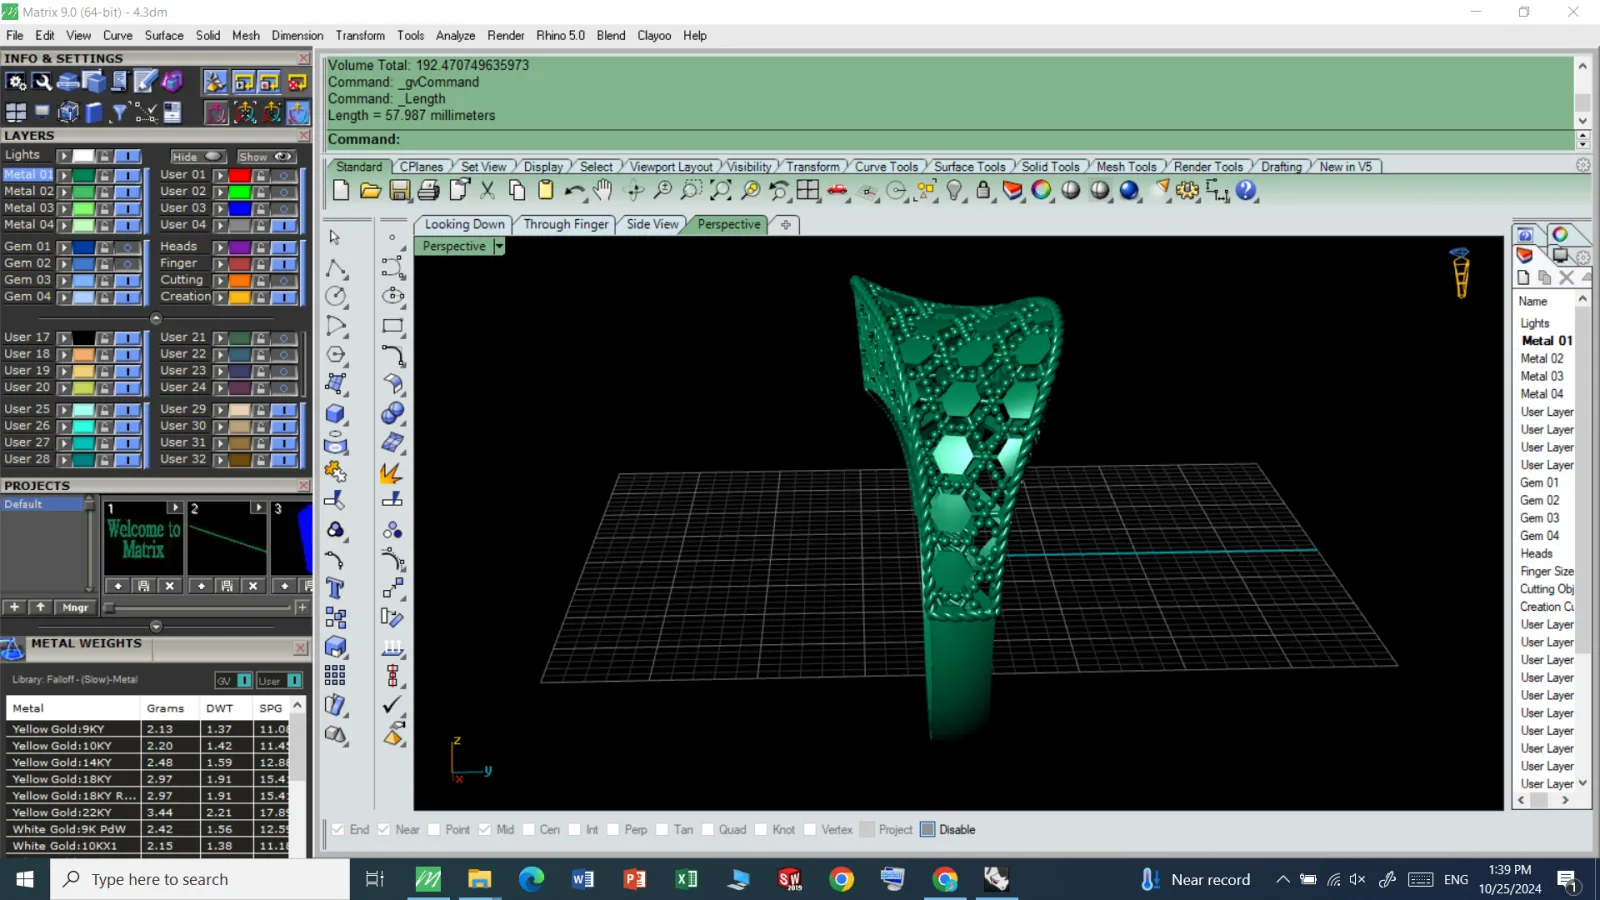Click the Undo arrow icon
Screen dimensions: 1600x900
(574, 190)
